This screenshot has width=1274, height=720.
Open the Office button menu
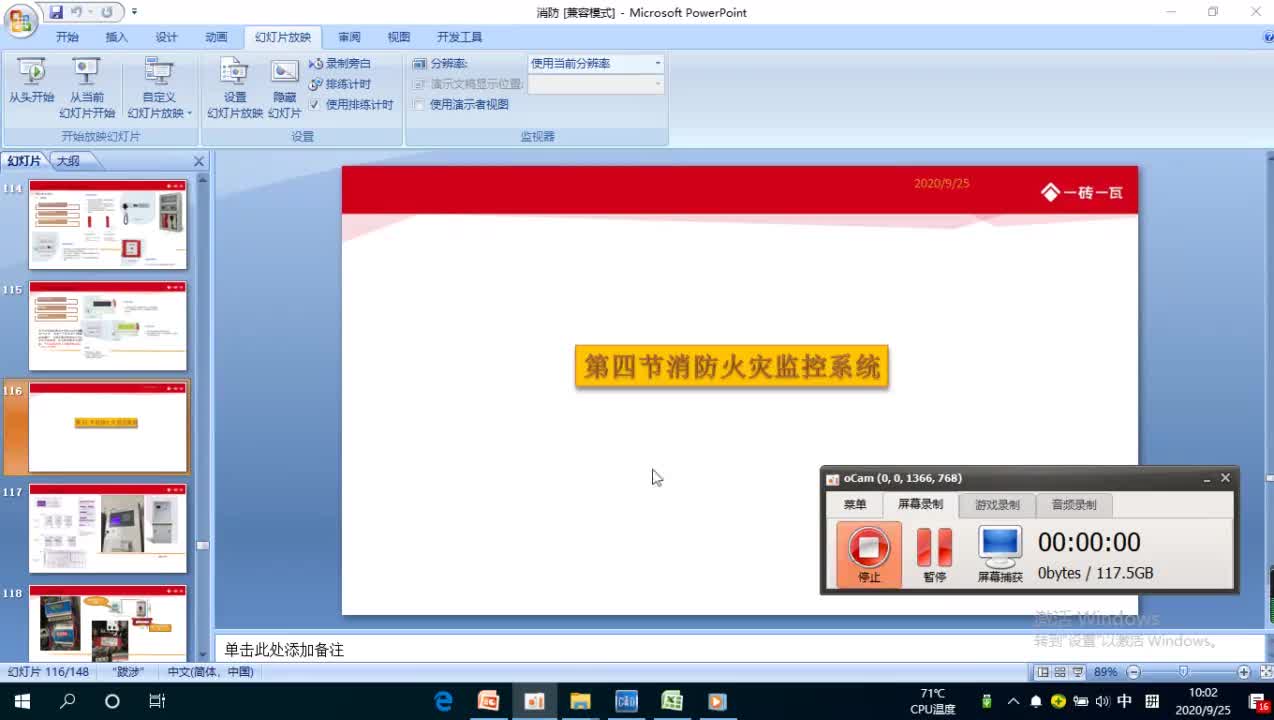click(20, 20)
